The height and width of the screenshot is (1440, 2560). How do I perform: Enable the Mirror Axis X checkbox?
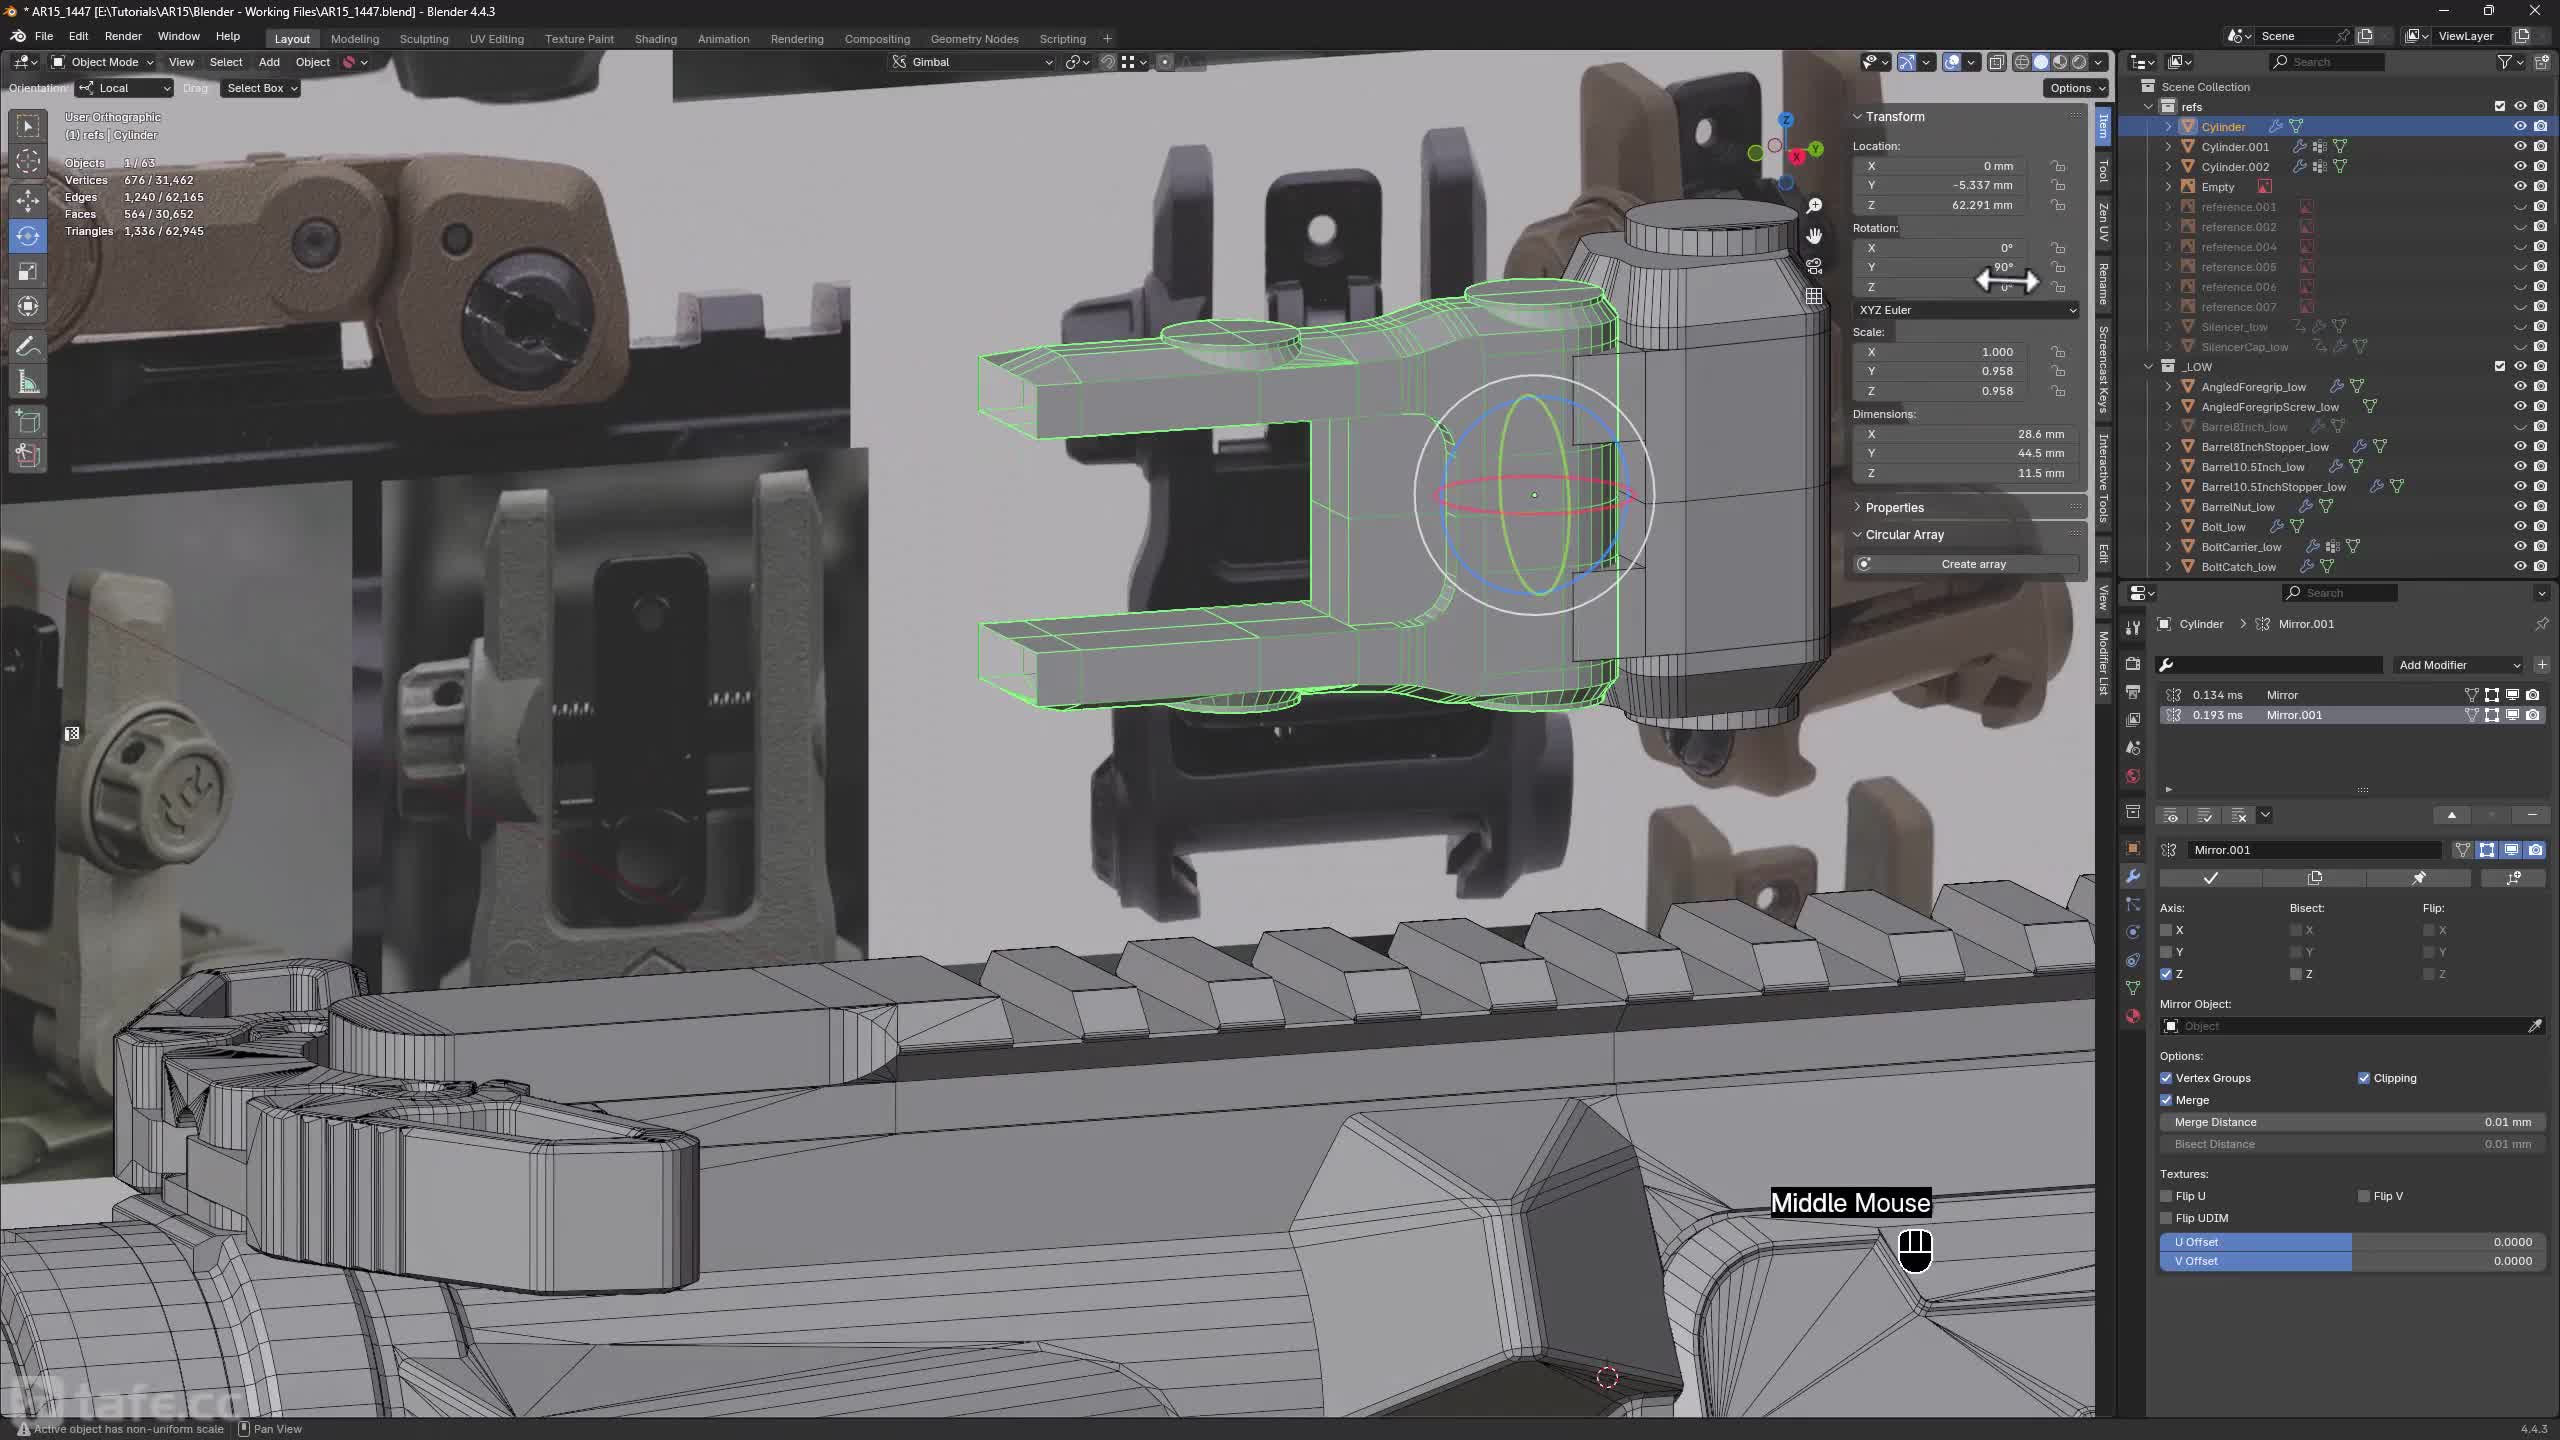pos(2166,930)
